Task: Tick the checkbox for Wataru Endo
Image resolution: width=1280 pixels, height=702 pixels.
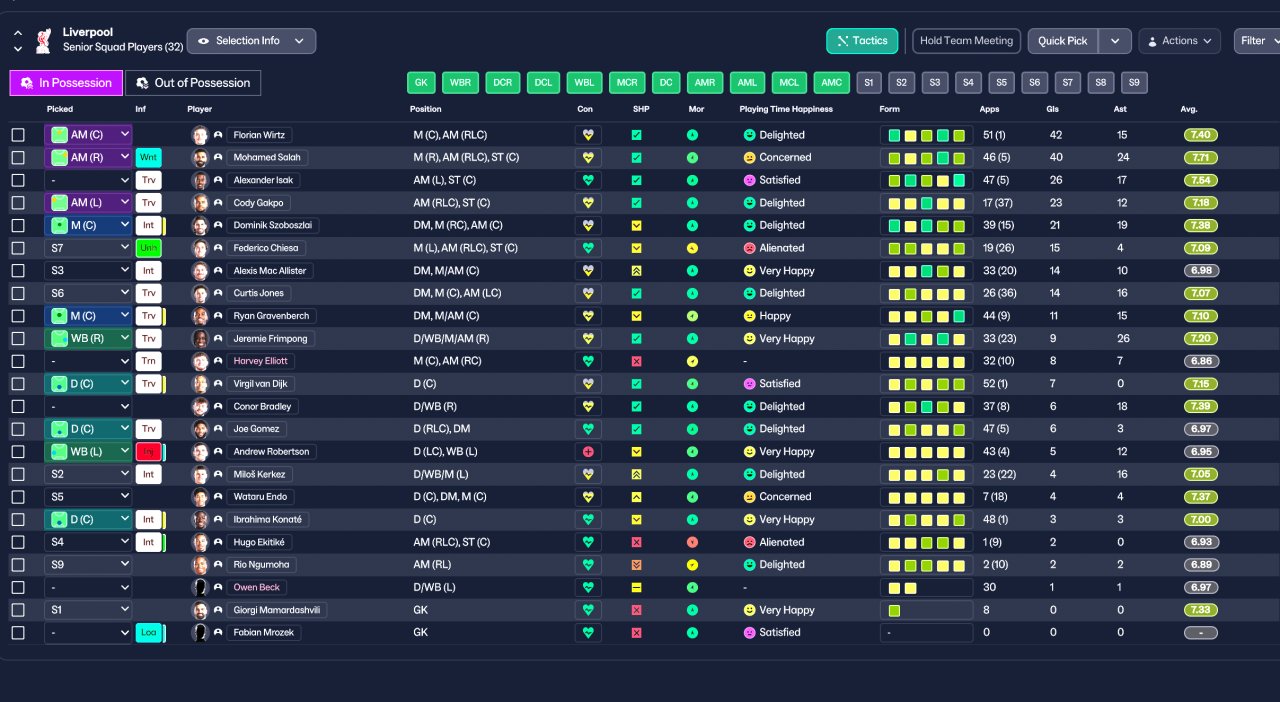Action: (18, 497)
